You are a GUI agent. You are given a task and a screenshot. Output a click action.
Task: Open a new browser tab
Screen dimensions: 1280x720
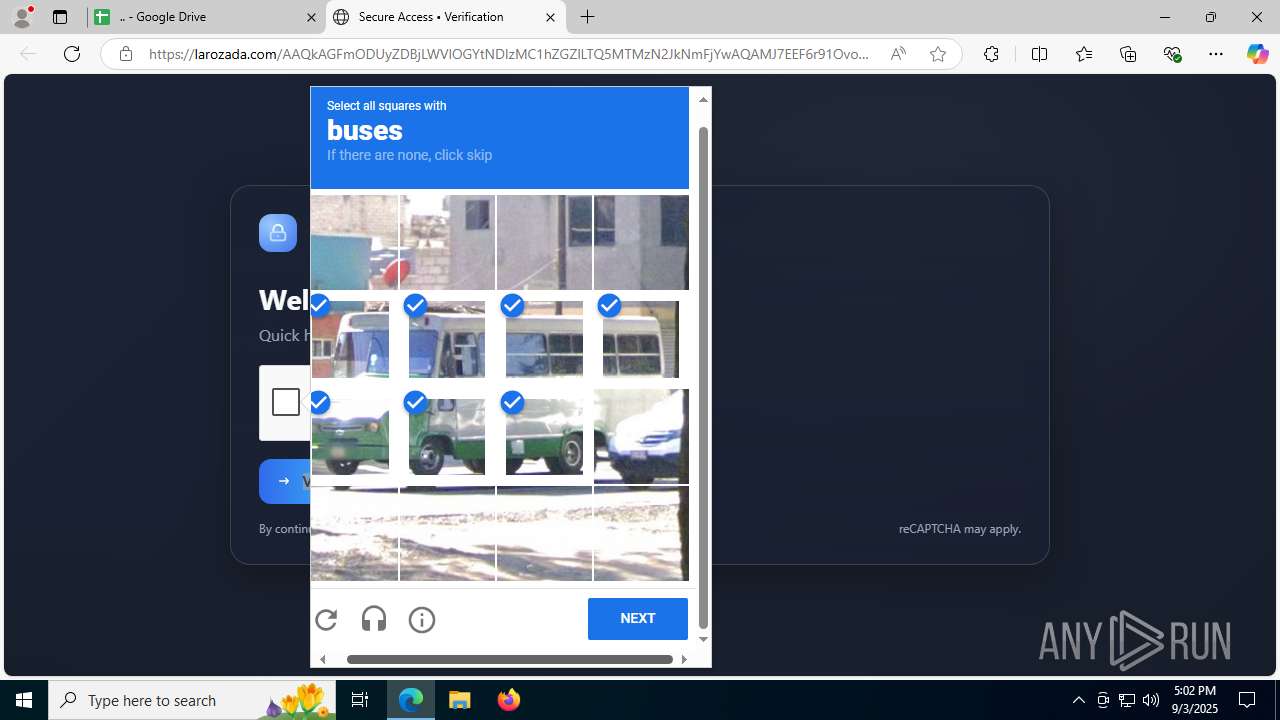(x=588, y=17)
